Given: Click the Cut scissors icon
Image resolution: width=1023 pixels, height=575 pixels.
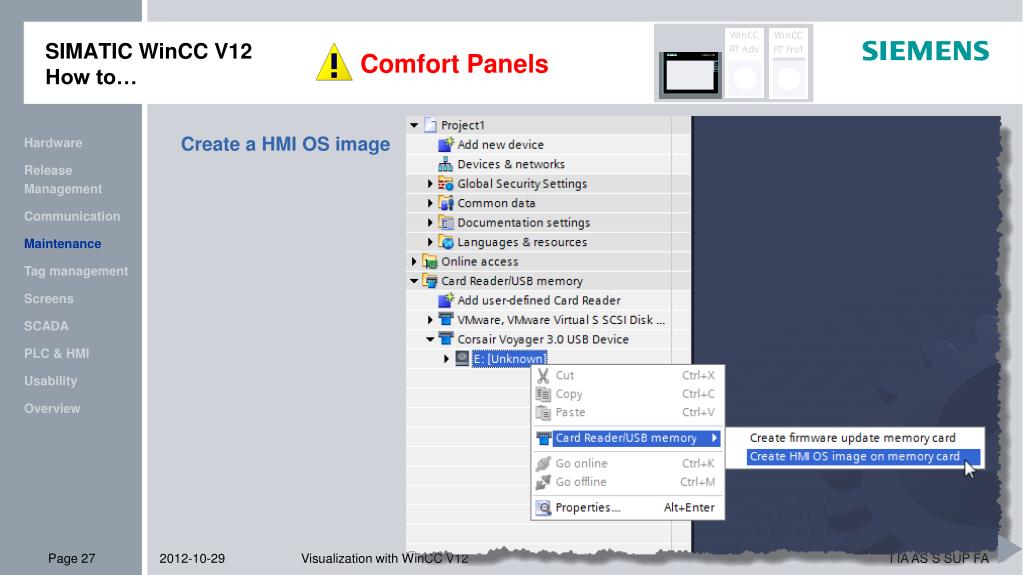Looking at the screenshot, I should pos(543,375).
